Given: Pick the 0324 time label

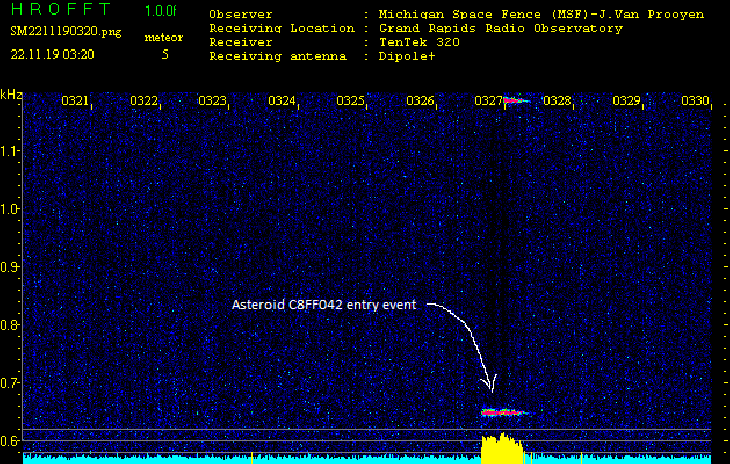Looking at the screenshot, I should (282, 101).
